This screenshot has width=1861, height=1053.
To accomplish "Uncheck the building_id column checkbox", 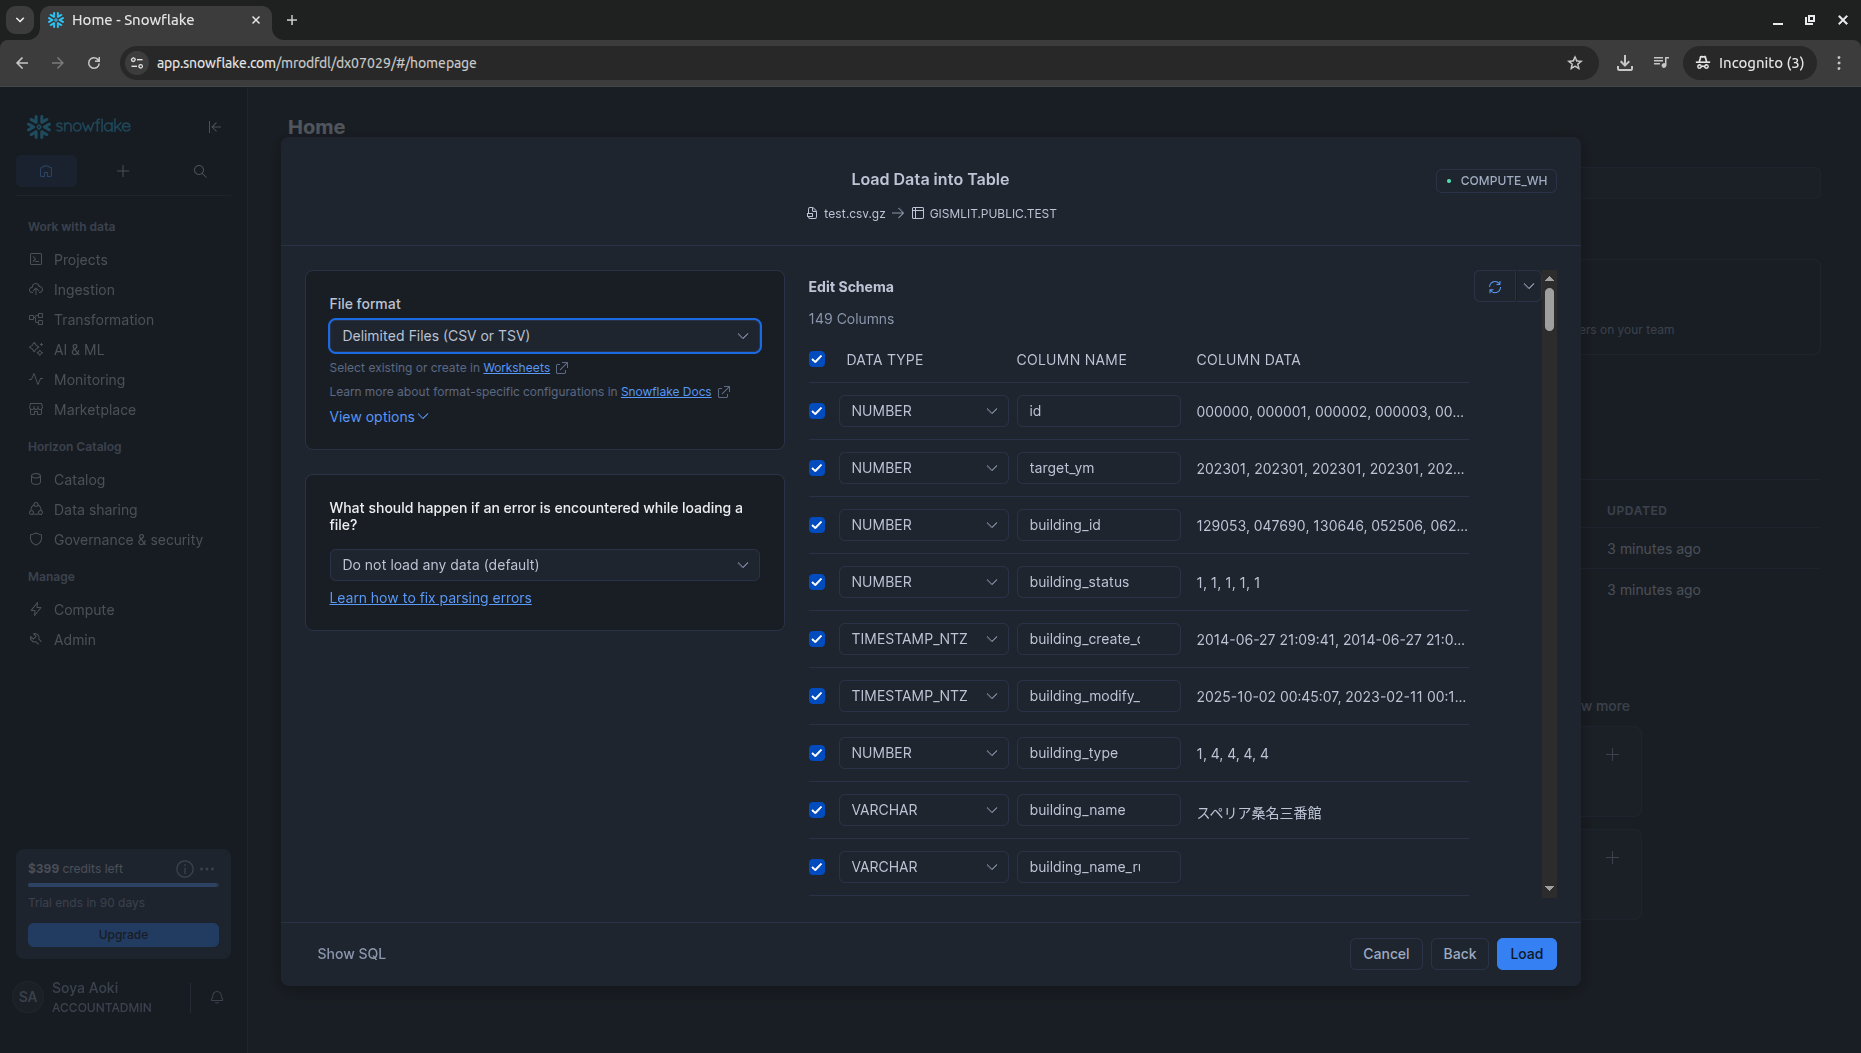I will 817,525.
